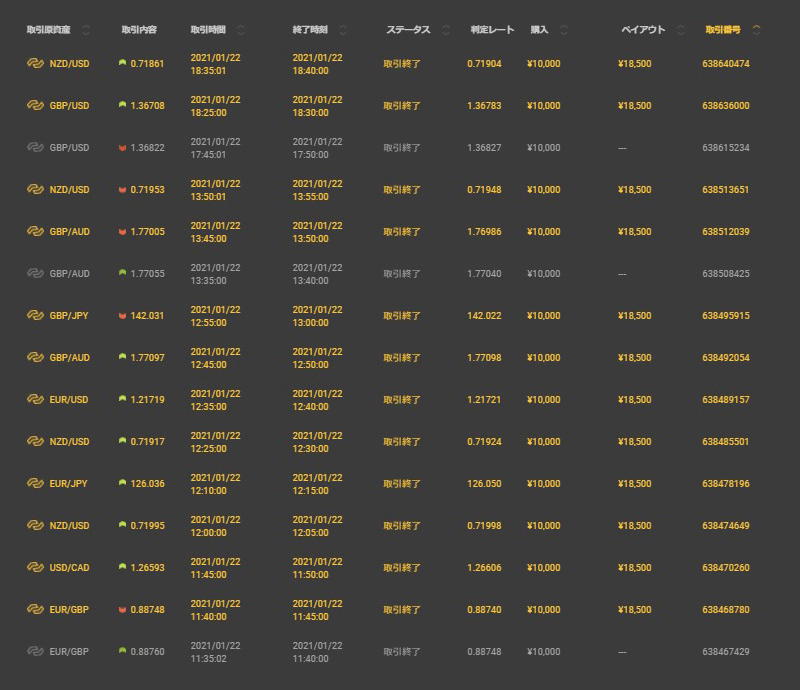Select the EUR/USD 1.21719 trade row

click(400, 399)
